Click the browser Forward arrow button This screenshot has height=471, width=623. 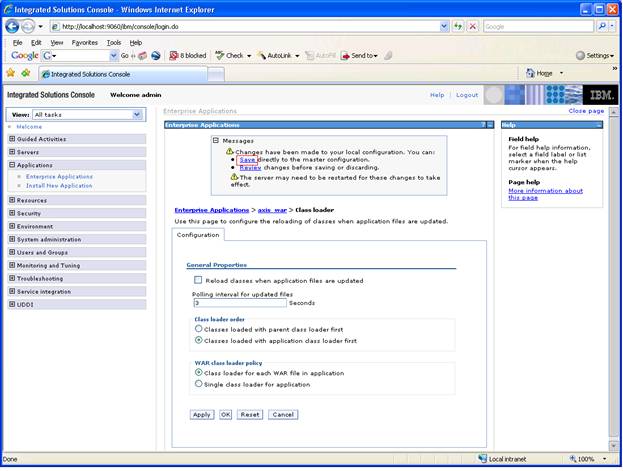[x=28, y=27]
